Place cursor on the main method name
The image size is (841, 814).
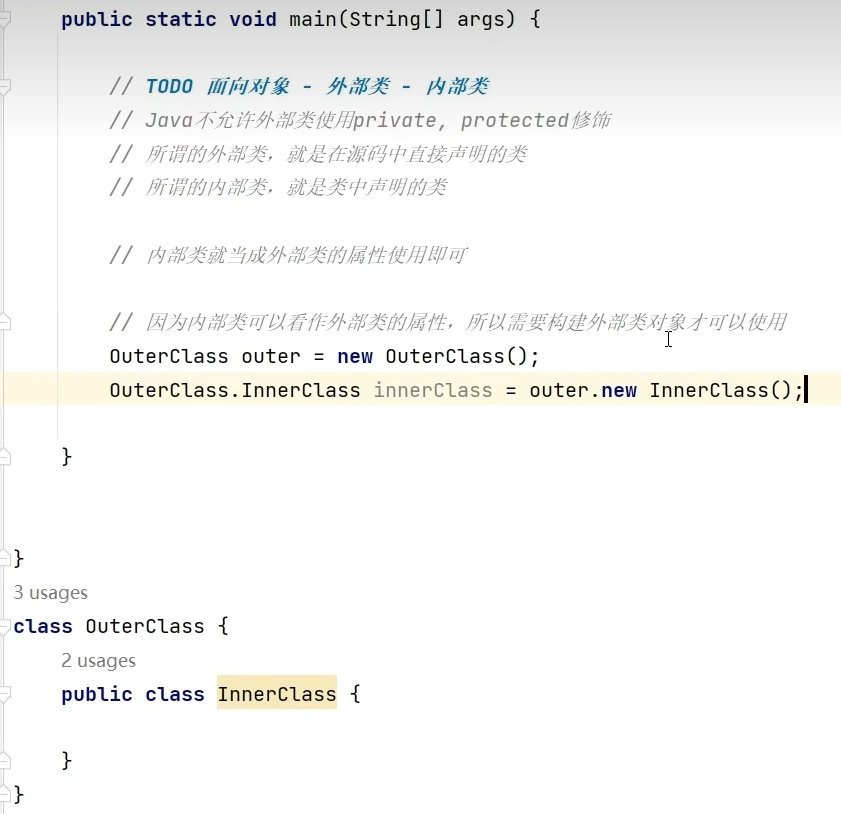coord(311,19)
